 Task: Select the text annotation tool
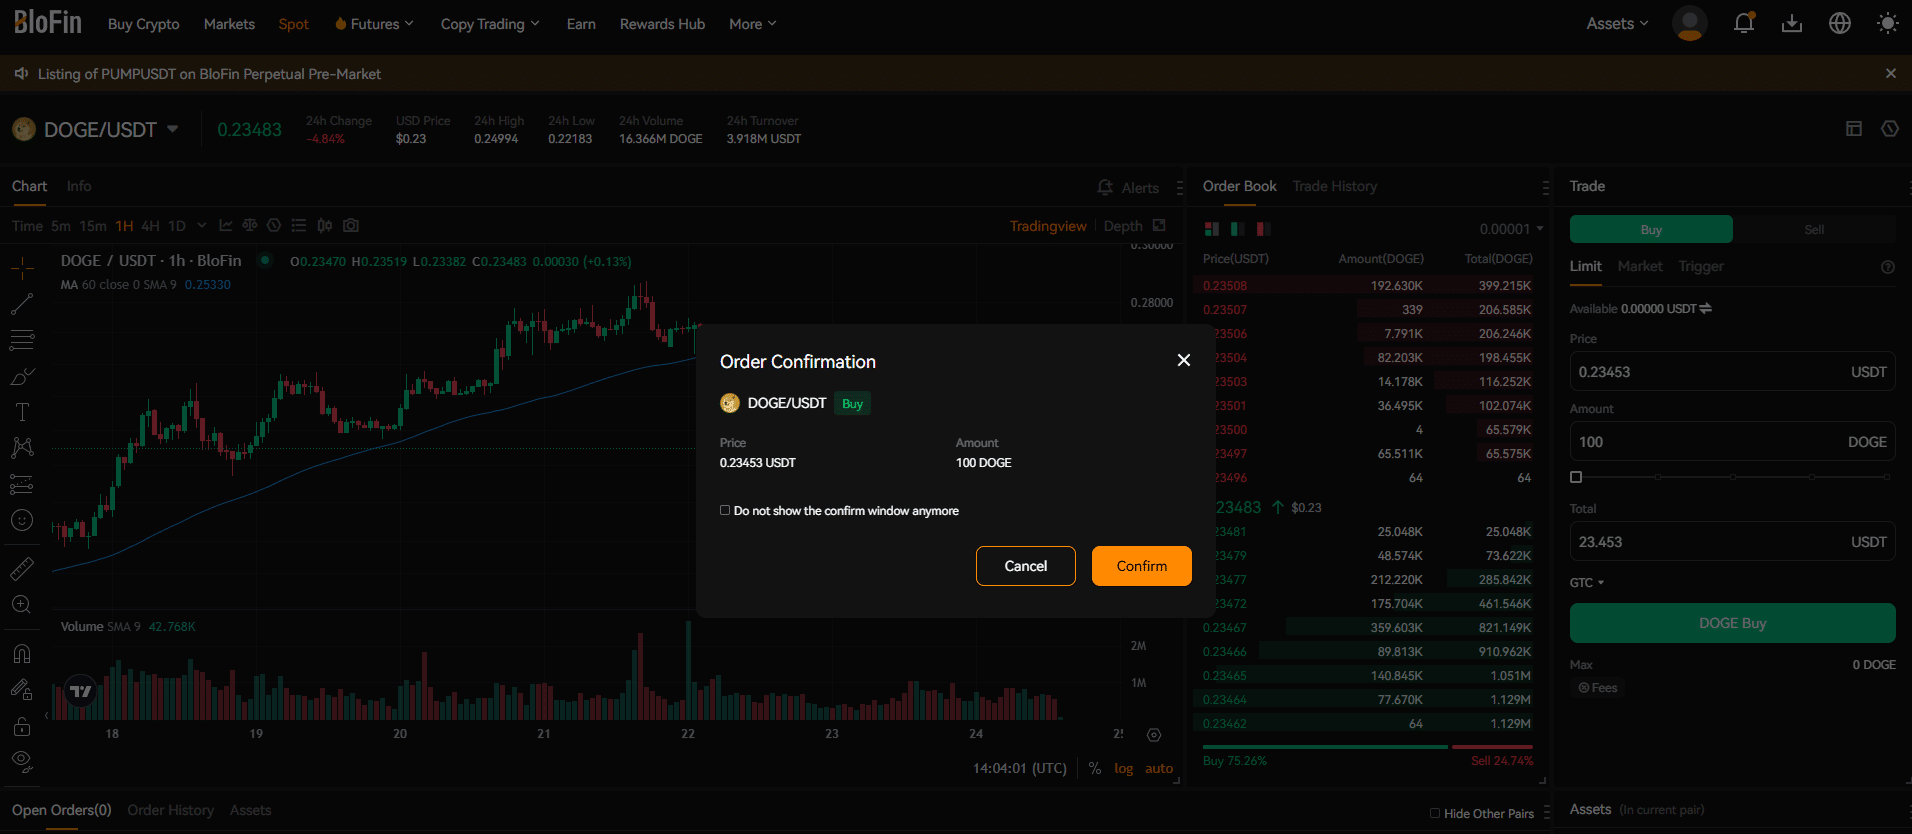[x=22, y=412]
